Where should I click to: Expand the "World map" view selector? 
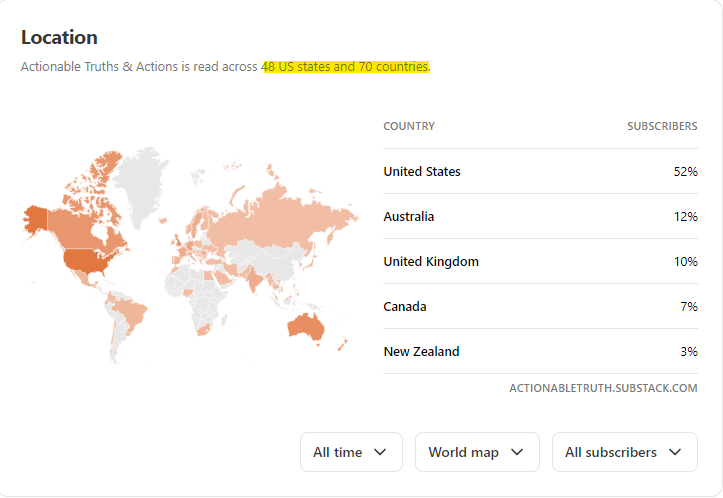coord(476,452)
